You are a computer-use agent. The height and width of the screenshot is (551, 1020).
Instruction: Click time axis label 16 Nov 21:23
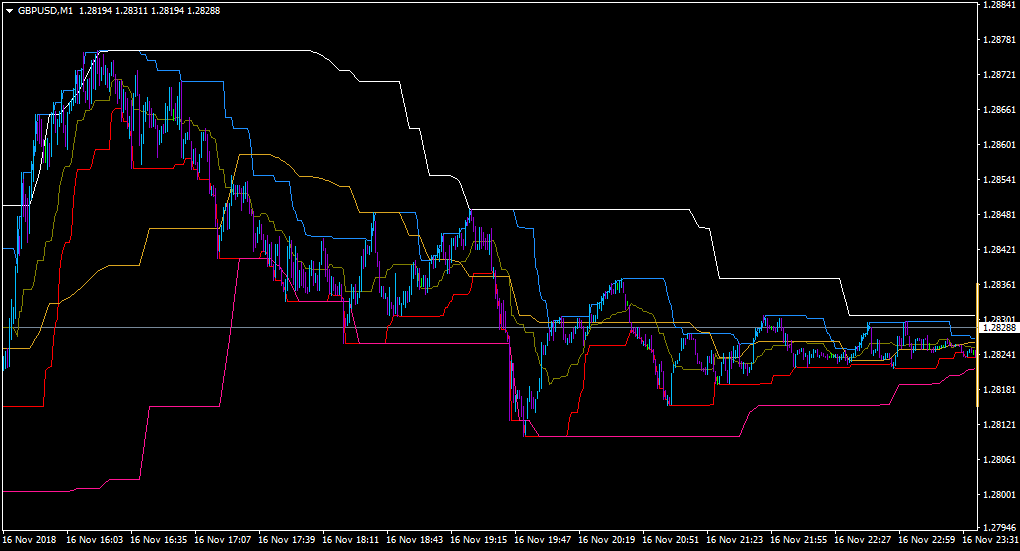pyautogui.click(x=734, y=539)
